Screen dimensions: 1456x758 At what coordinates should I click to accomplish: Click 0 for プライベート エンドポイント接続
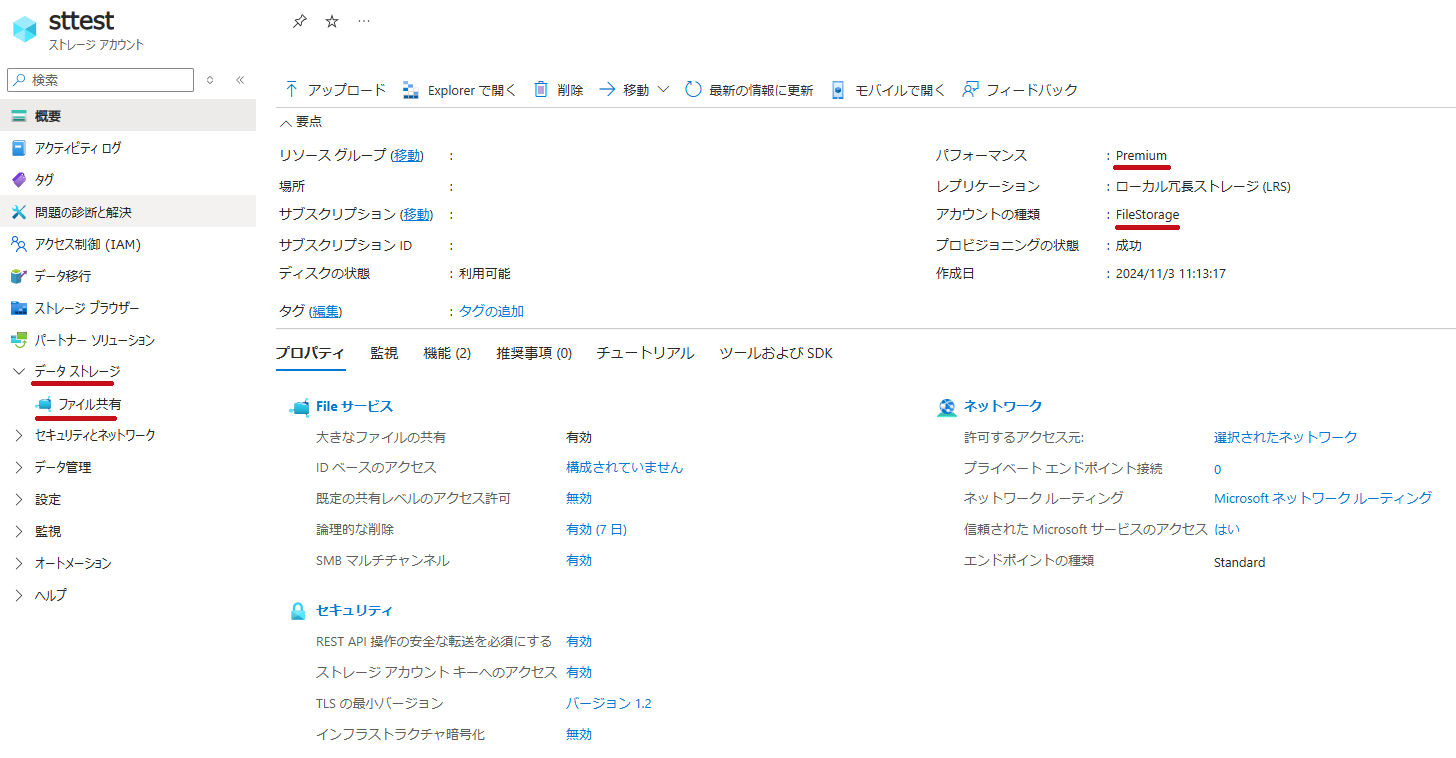(1217, 469)
